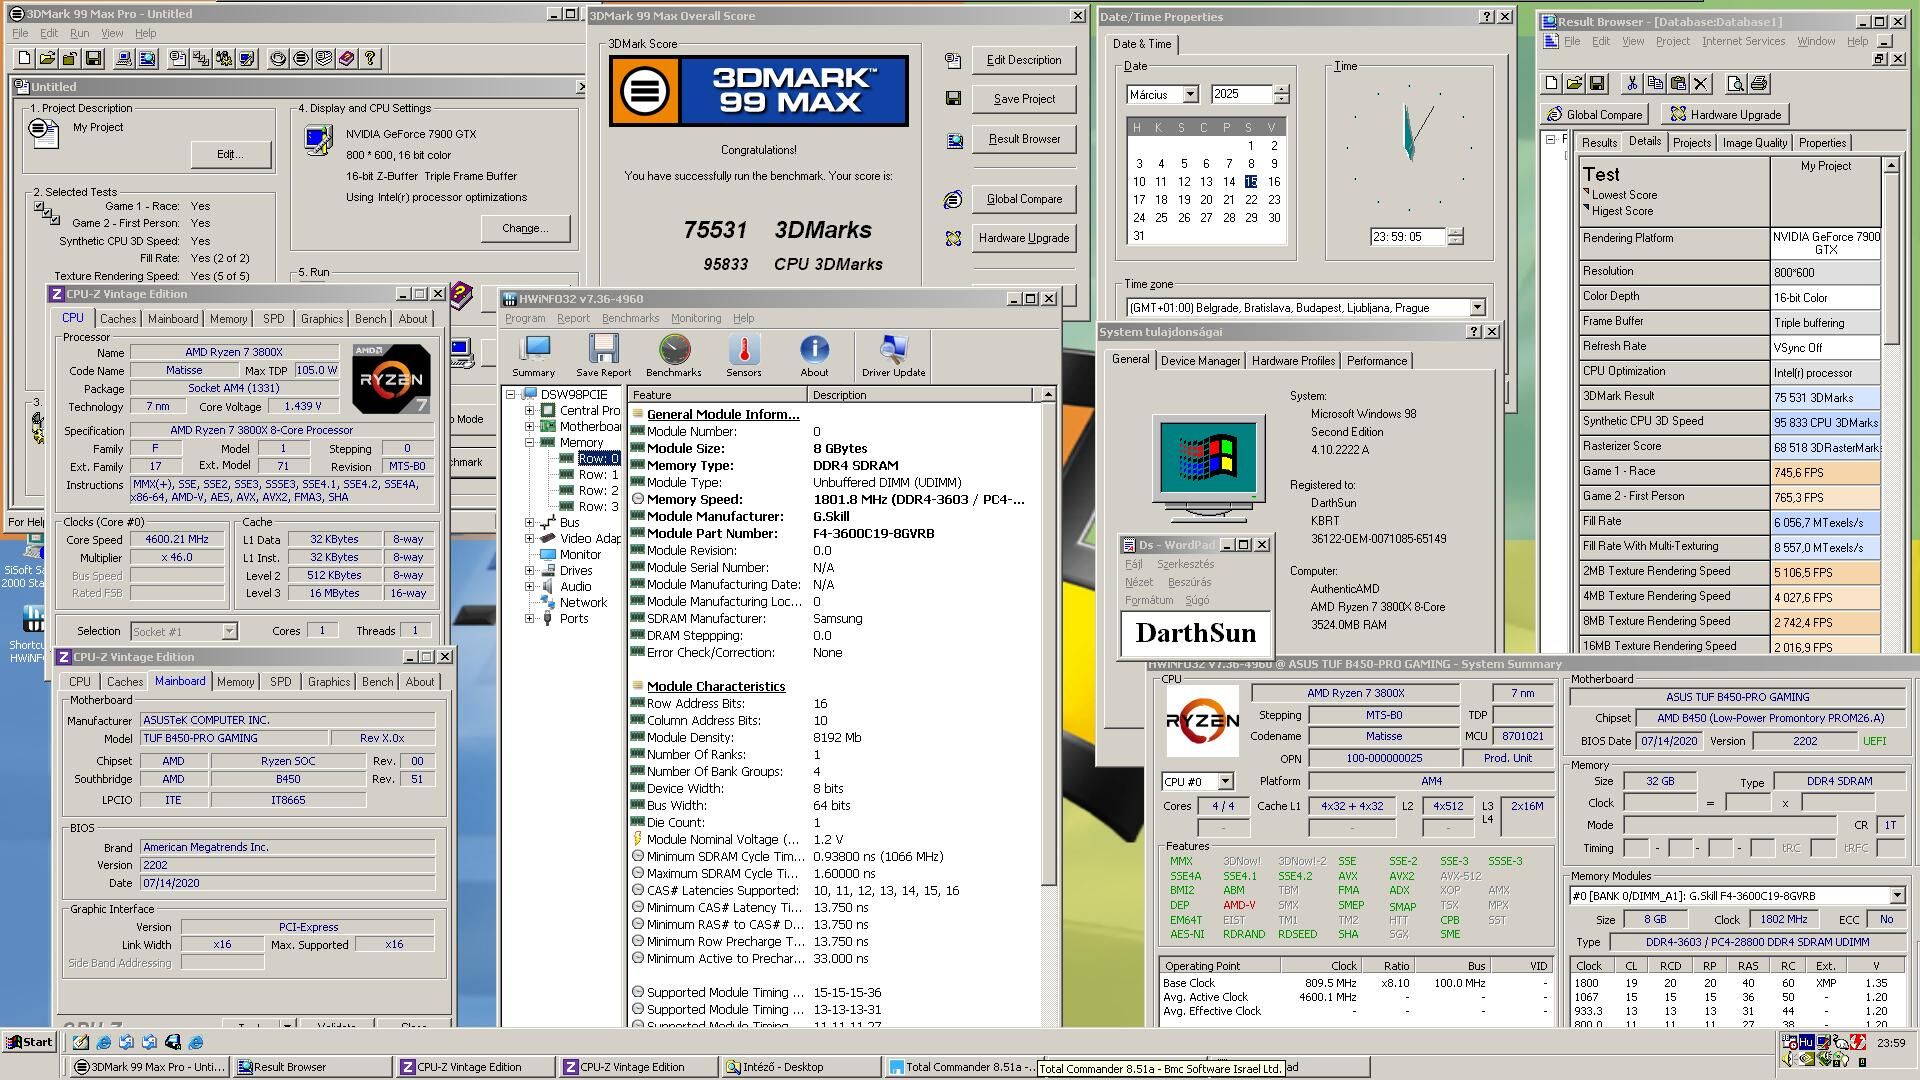Screen dimensions: 1920x1080
Task: Click Delete X icon in Result Browser toolbar
Action: pyautogui.click(x=1701, y=84)
